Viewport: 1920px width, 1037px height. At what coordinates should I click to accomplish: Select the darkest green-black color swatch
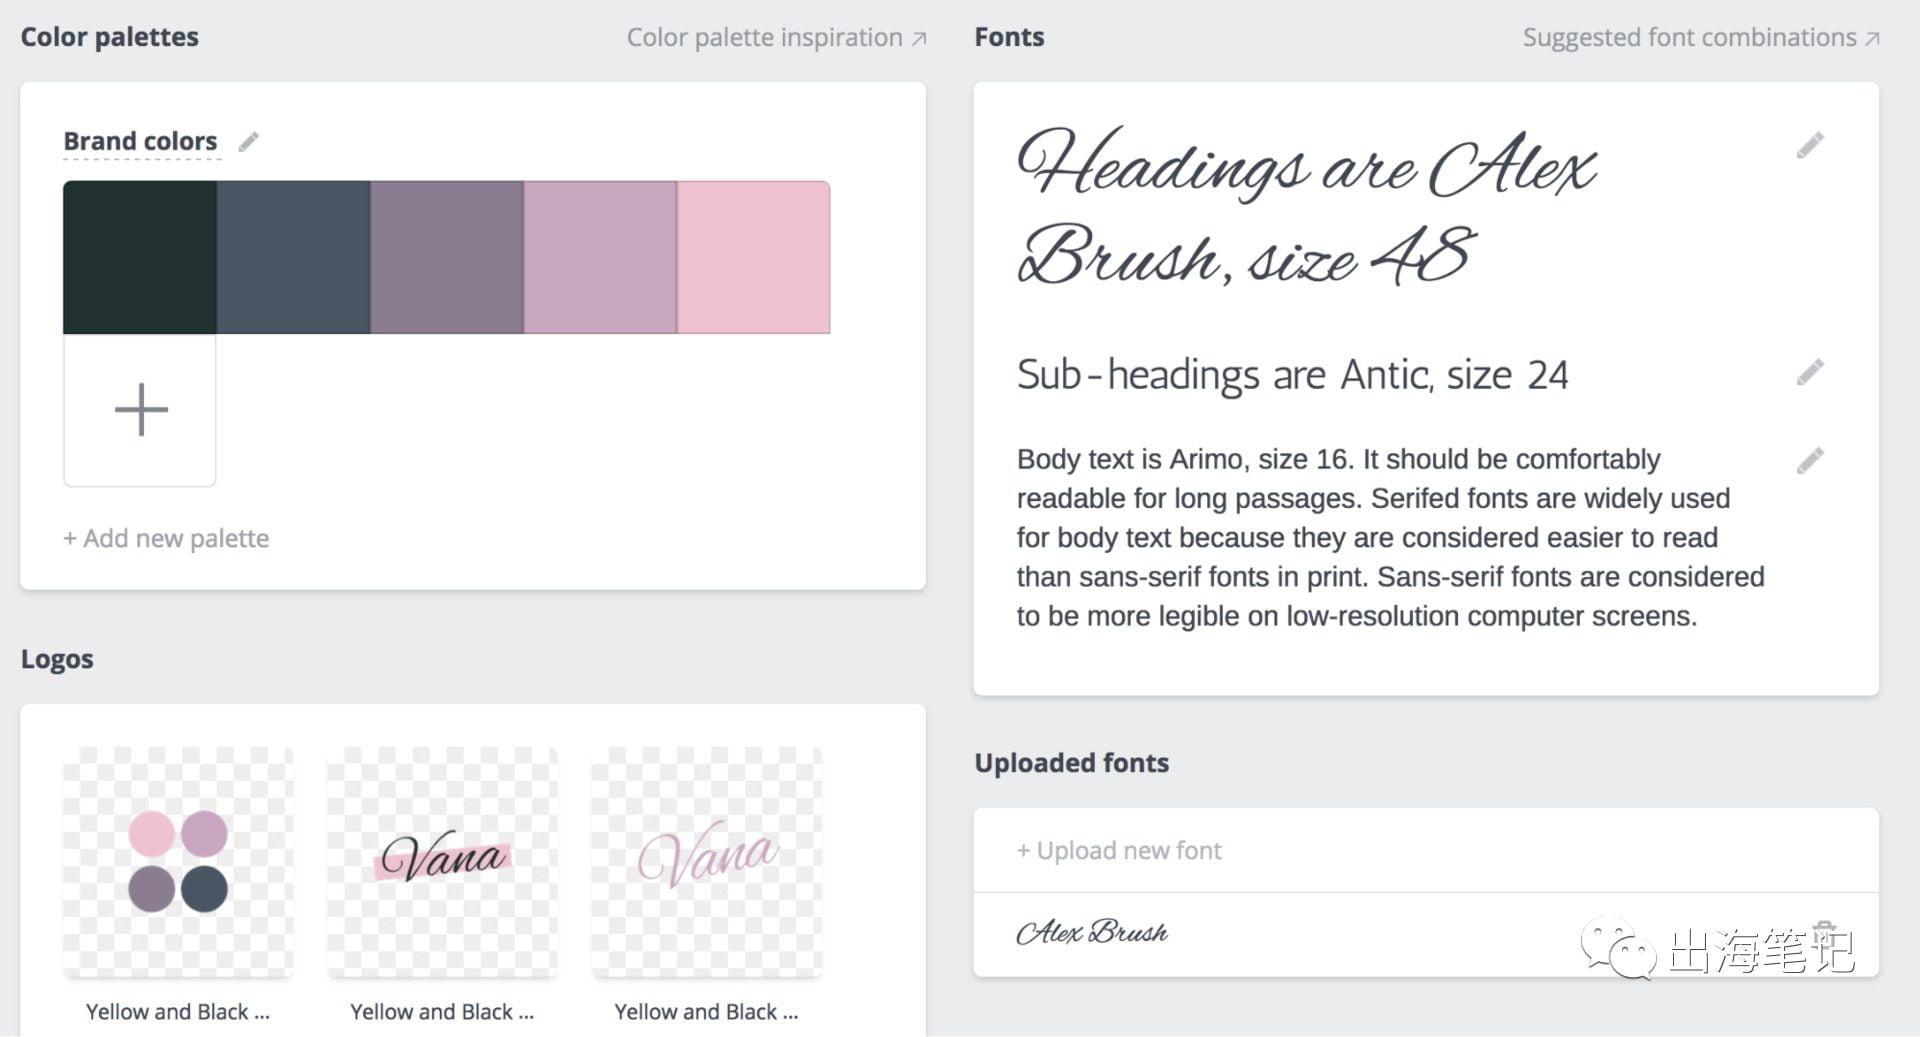[x=140, y=257]
